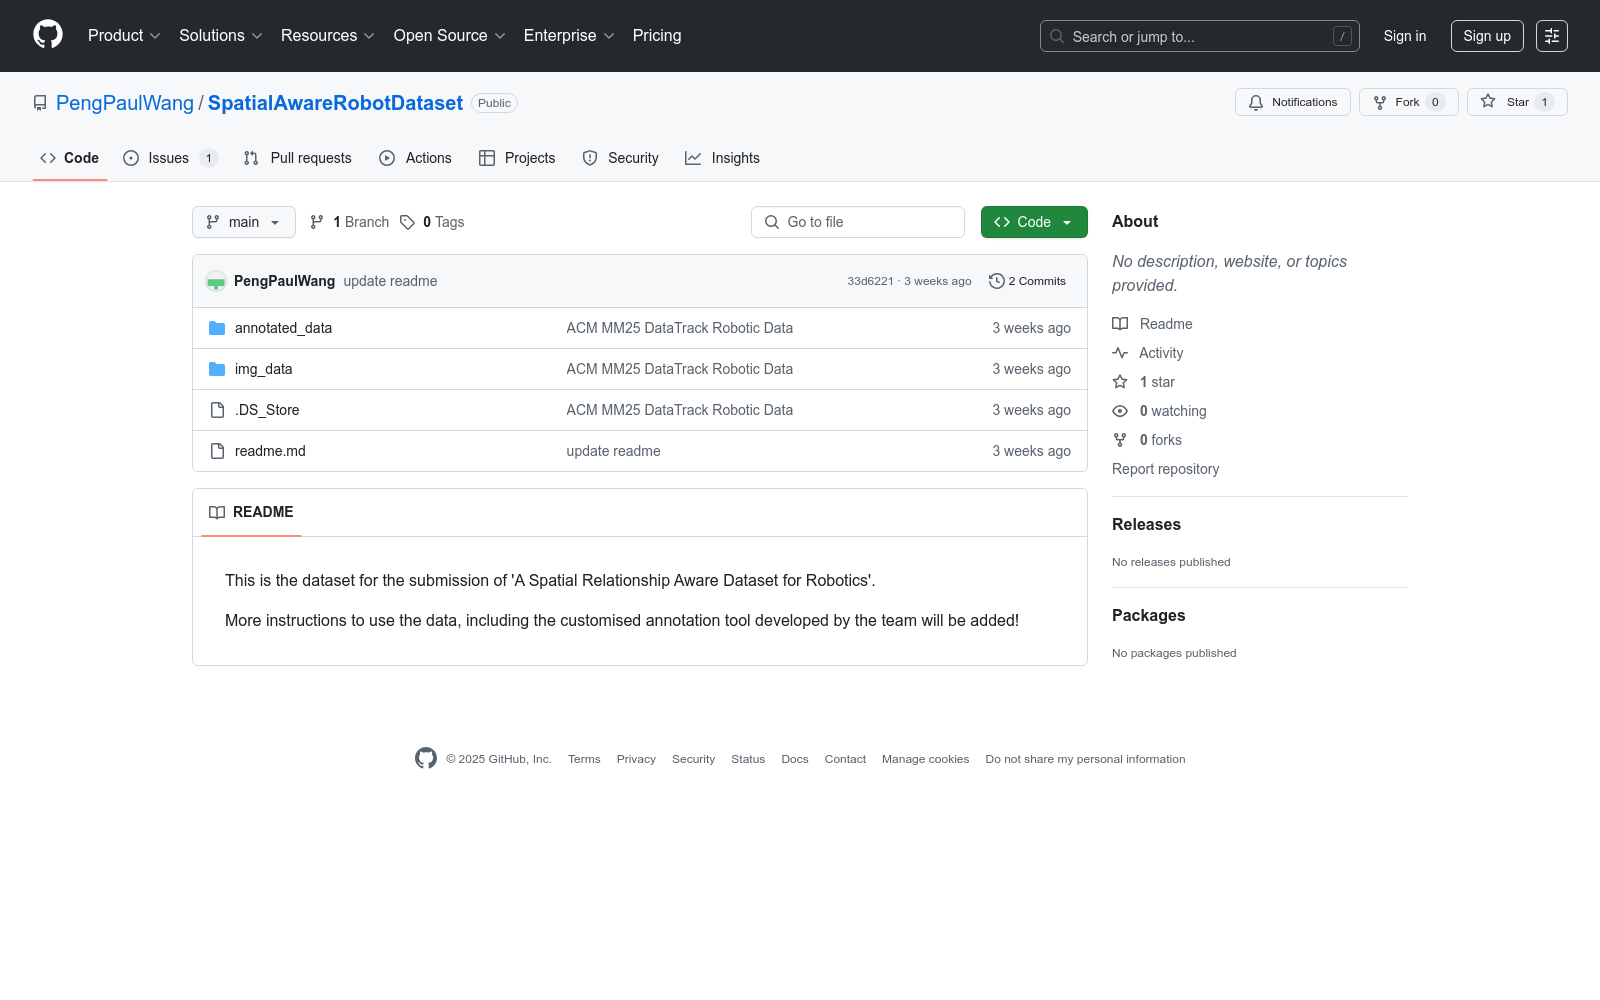Click the repository icon beside PengPaulWang
Screen dimensions: 1600x1000
coord(40,103)
